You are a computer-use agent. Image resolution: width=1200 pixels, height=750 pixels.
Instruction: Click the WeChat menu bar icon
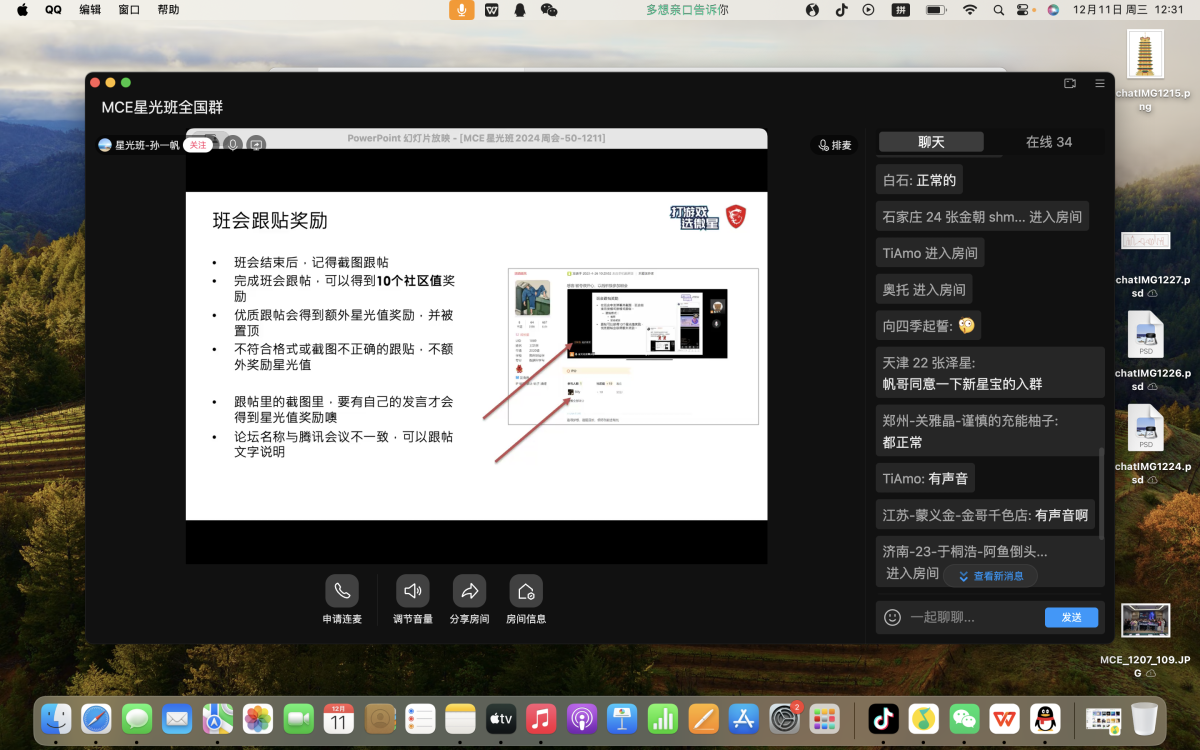(x=548, y=9)
